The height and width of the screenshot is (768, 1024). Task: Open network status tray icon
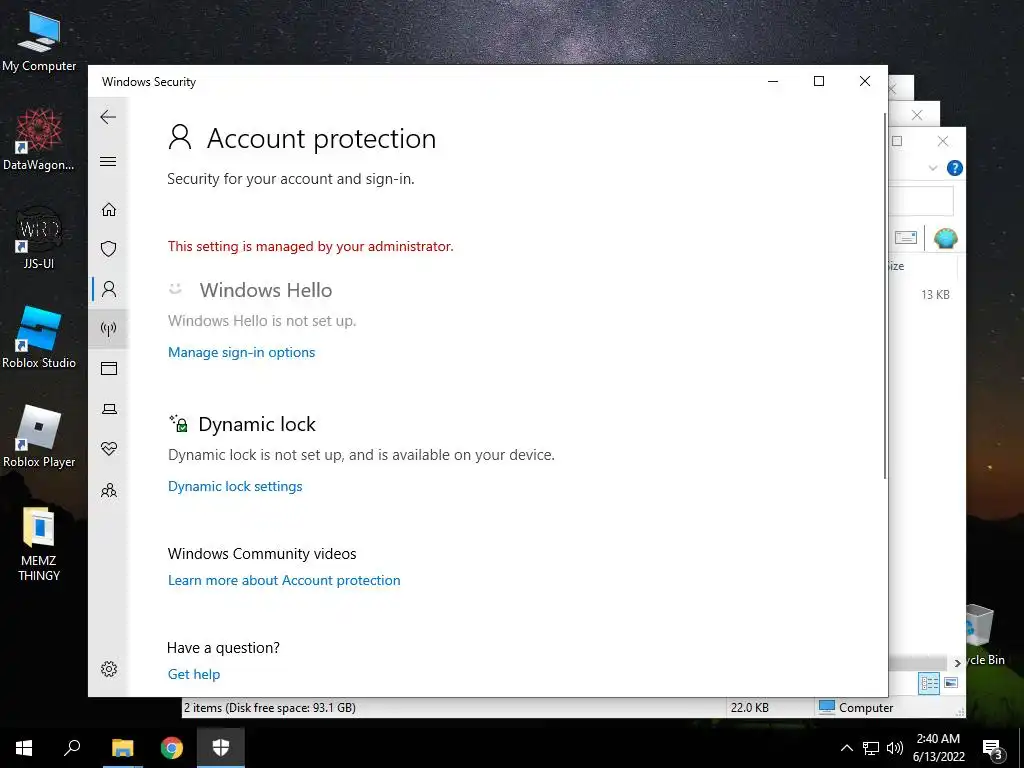[x=871, y=748]
